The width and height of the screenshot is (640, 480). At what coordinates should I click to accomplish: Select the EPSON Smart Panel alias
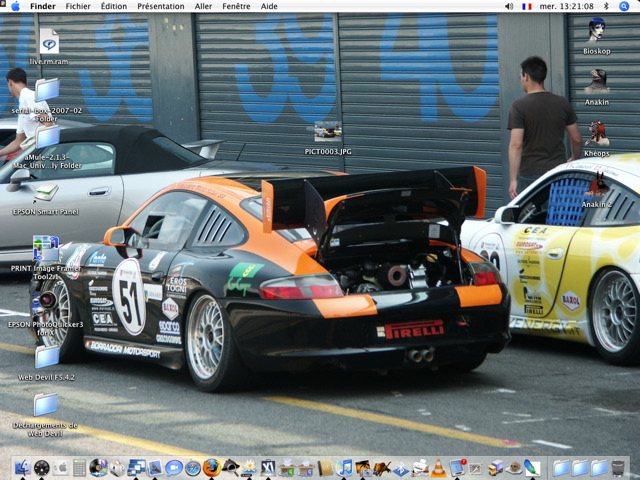[46, 193]
